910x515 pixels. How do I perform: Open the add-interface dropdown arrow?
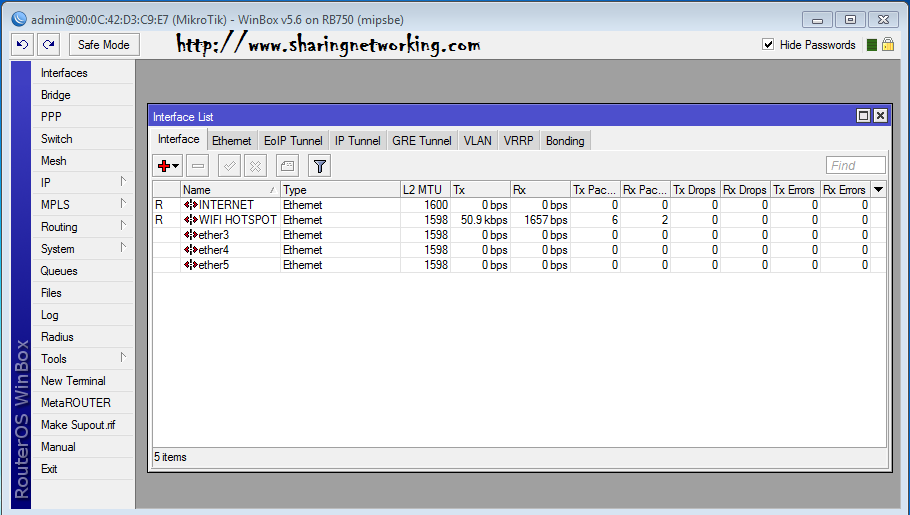coord(175,167)
